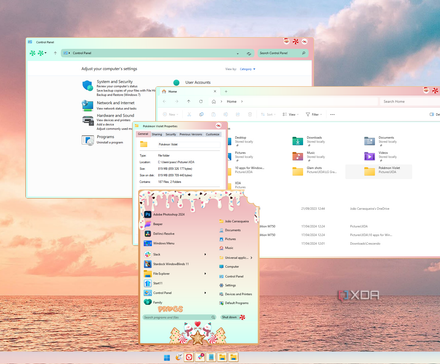This screenshot has width=440, height=364.
Task: Launch Beeper from the Start menu
Action: click(153, 224)
